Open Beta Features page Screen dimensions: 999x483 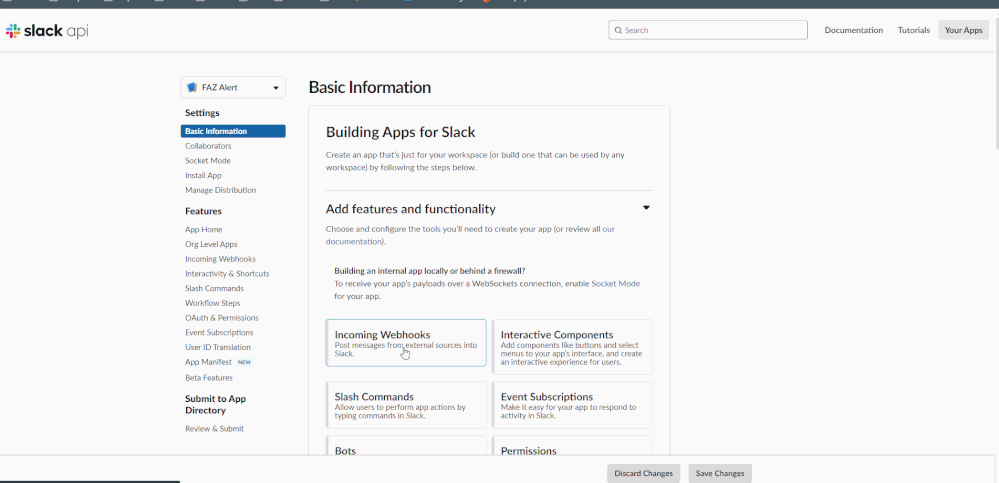coord(208,377)
